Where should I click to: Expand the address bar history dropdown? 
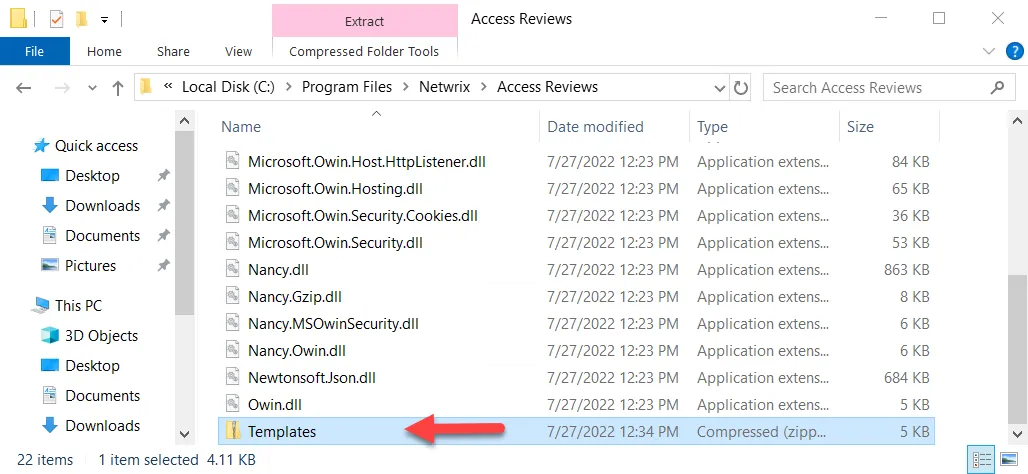coord(719,88)
